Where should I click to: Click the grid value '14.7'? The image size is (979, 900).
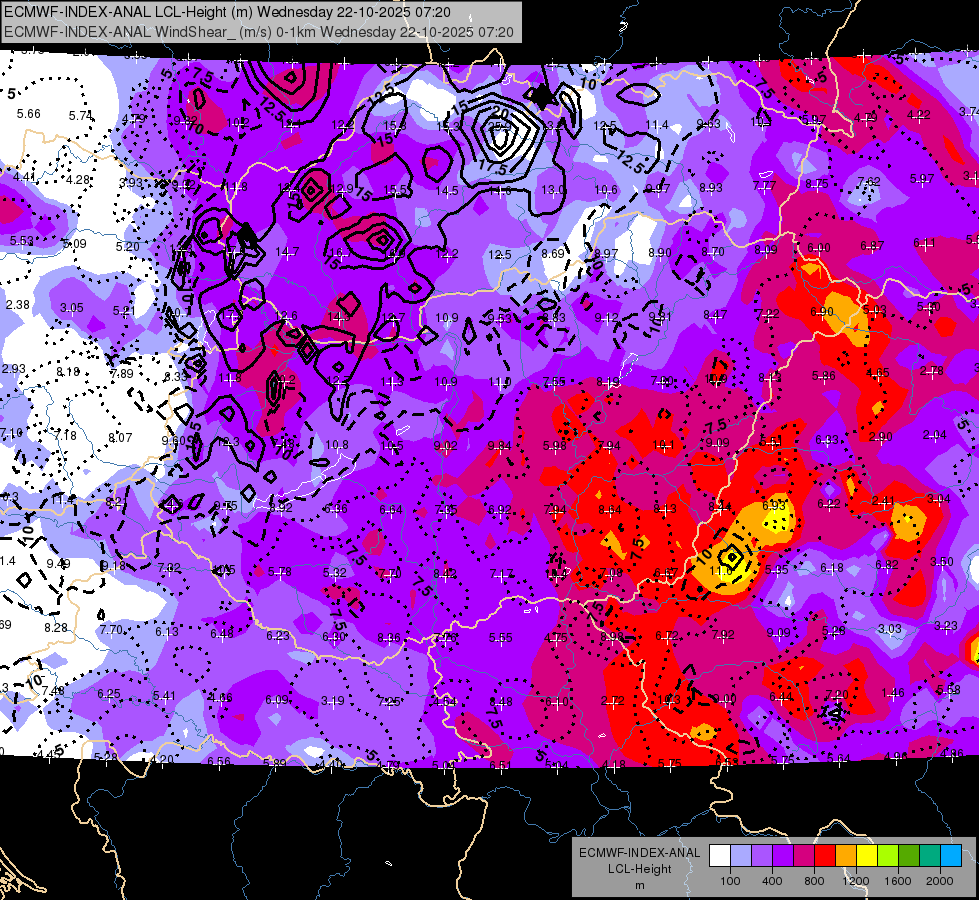pos(287,252)
